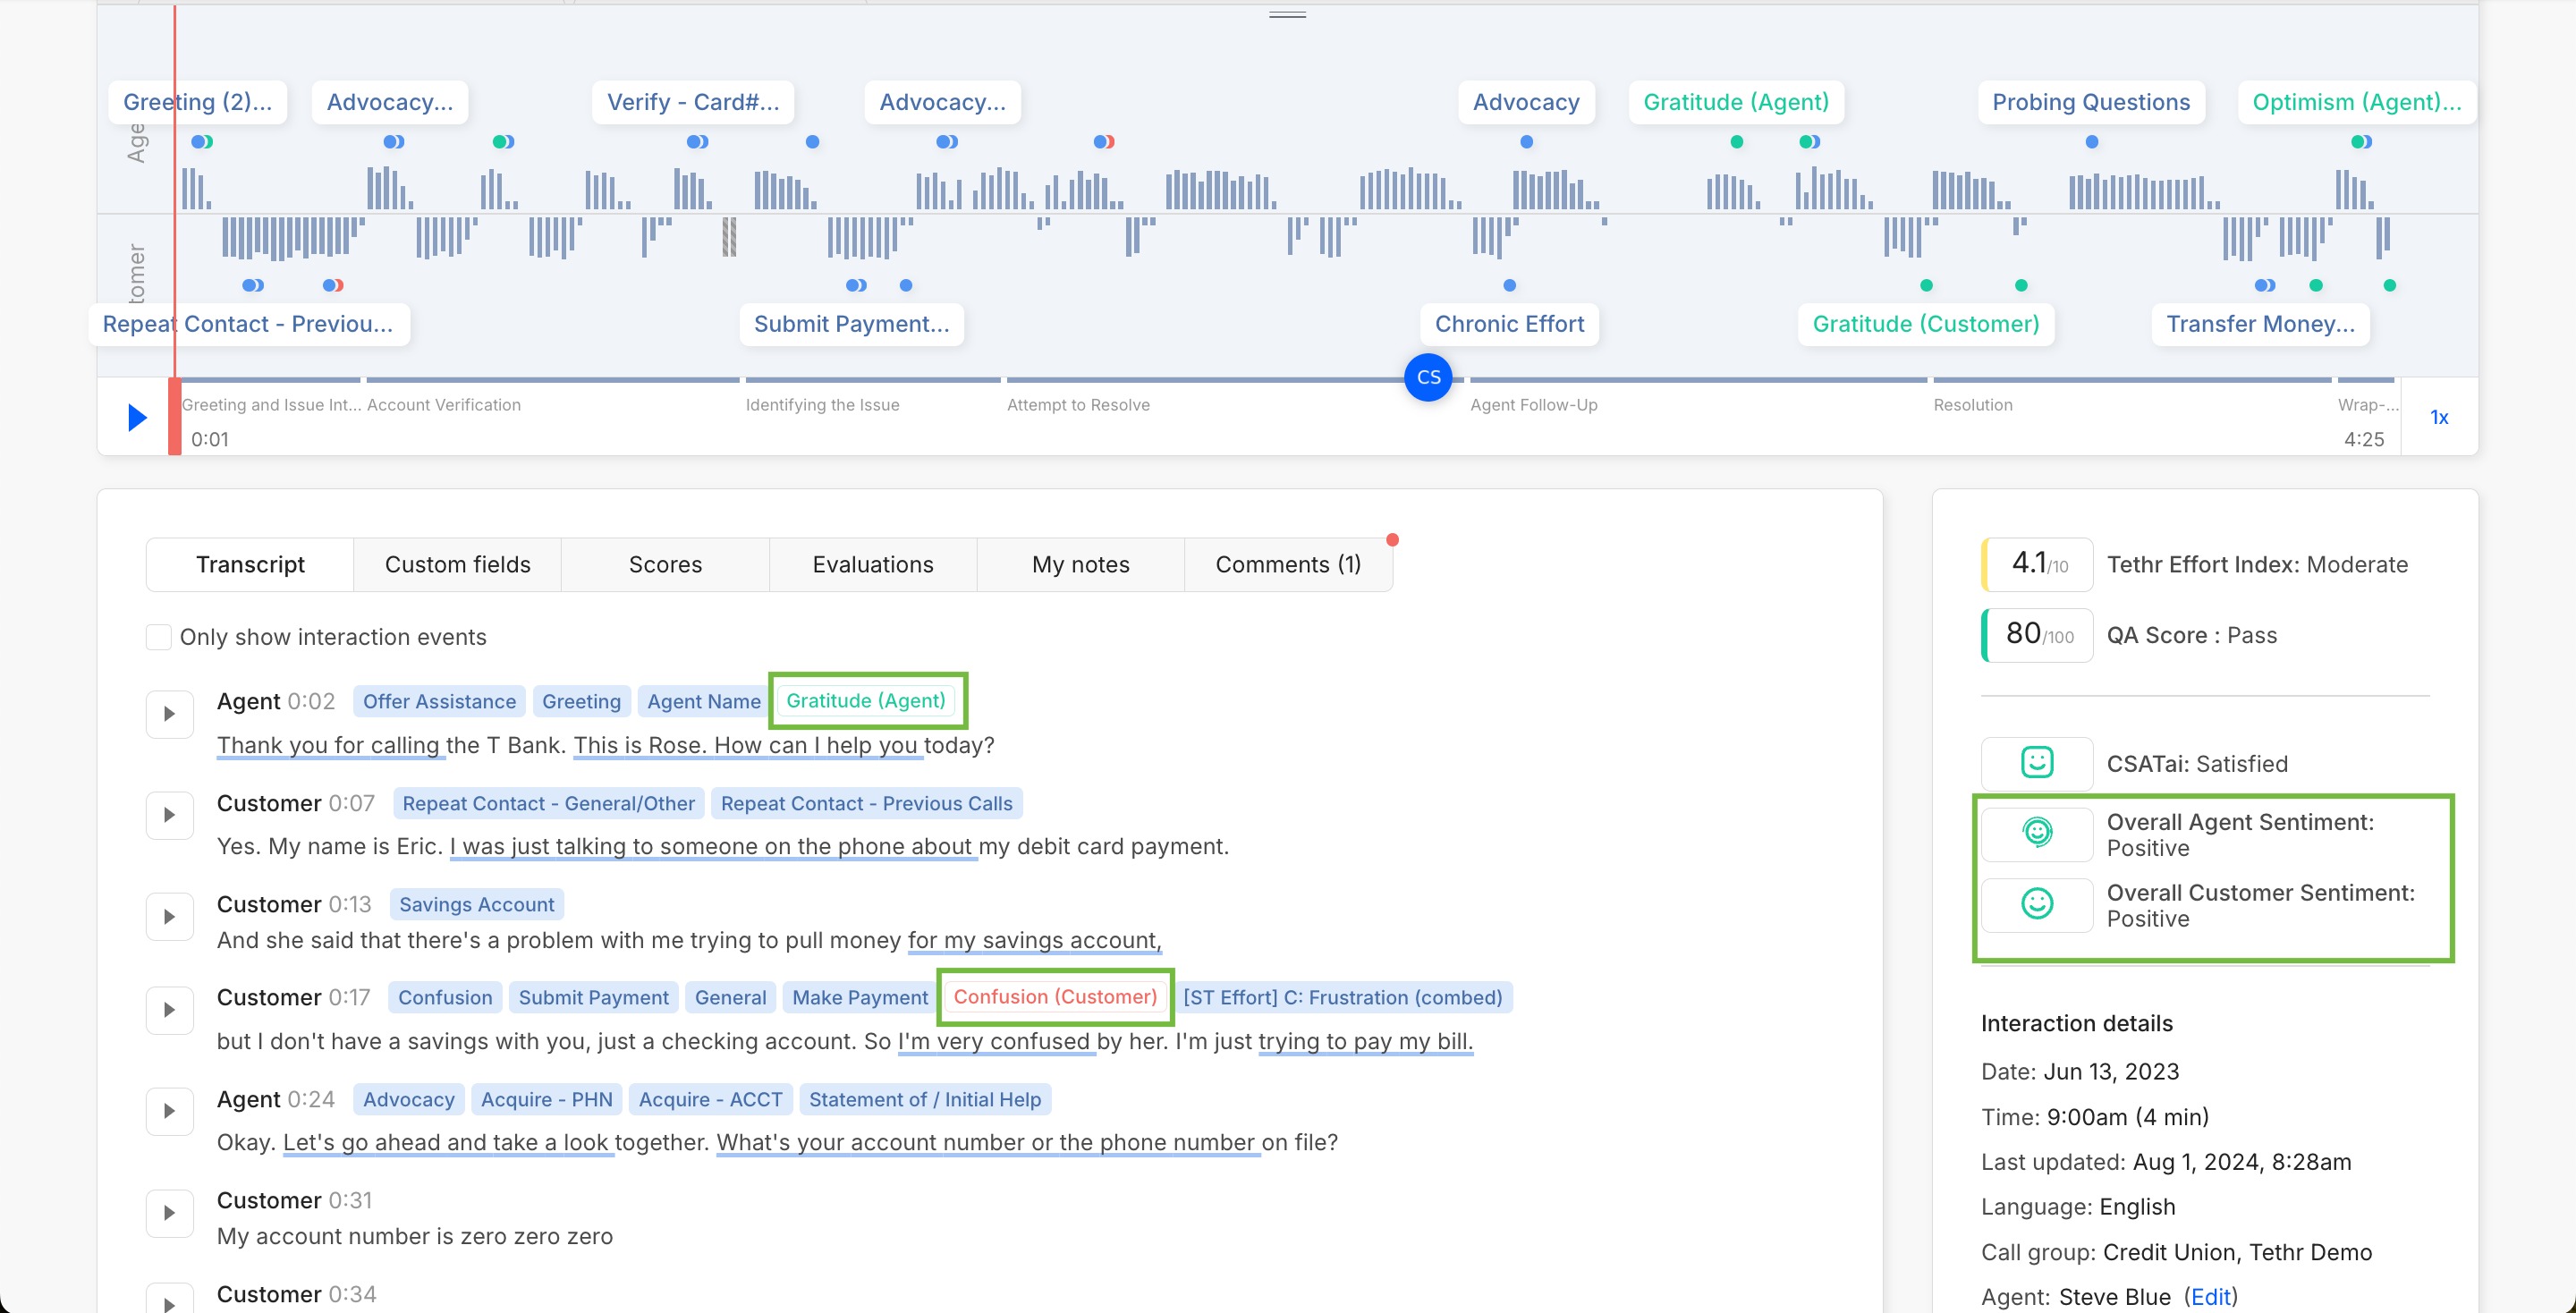Play the Customer 0:31 transcript segment

pyautogui.click(x=169, y=1212)
